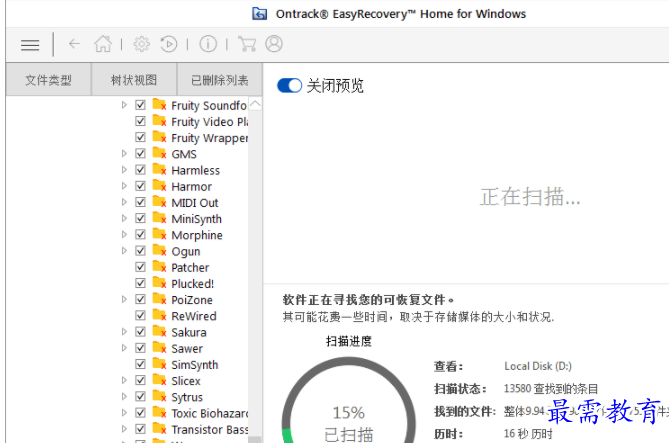Uncheck the Fruity Wrapper checkbox
The image size is (669, 443).
click(x=140, y=137)
